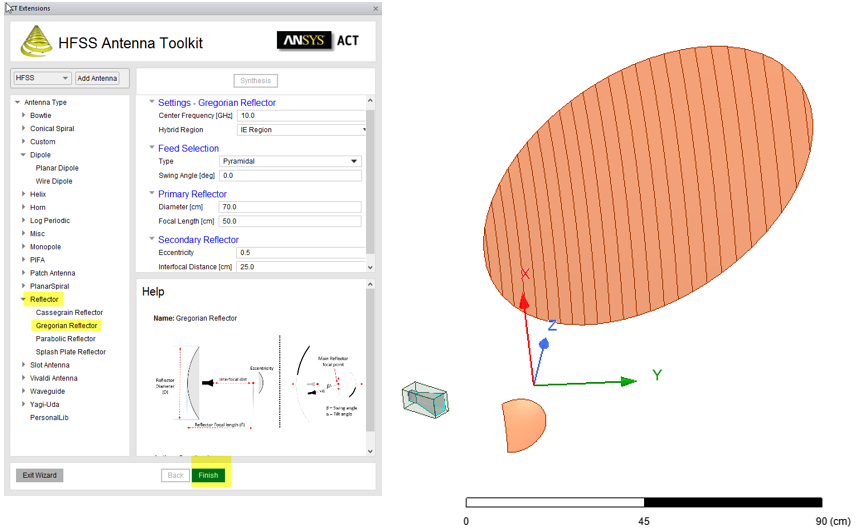Expand the Conical Spiral category

pos(24,128)
